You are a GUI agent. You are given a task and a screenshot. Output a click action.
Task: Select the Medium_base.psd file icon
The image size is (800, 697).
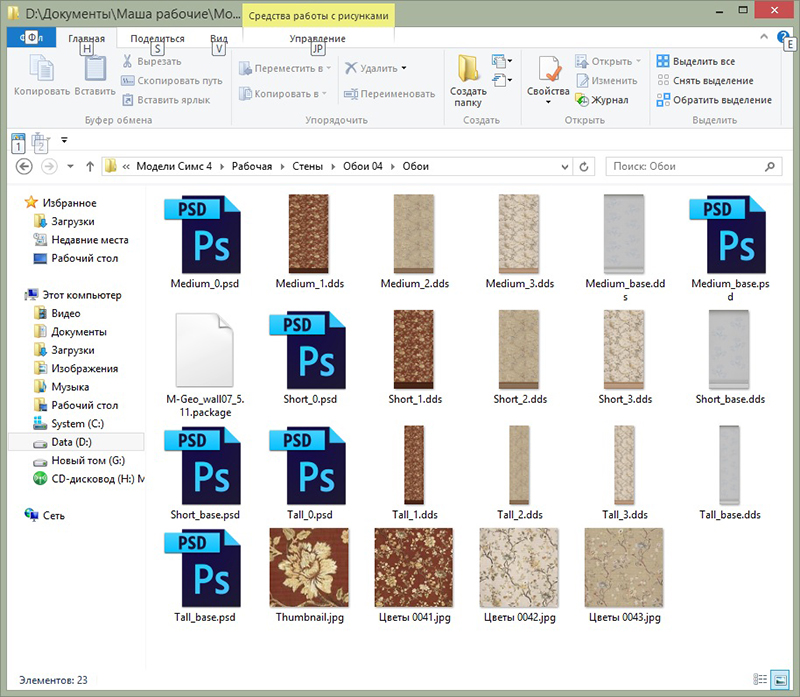click(x=730, y=234)
